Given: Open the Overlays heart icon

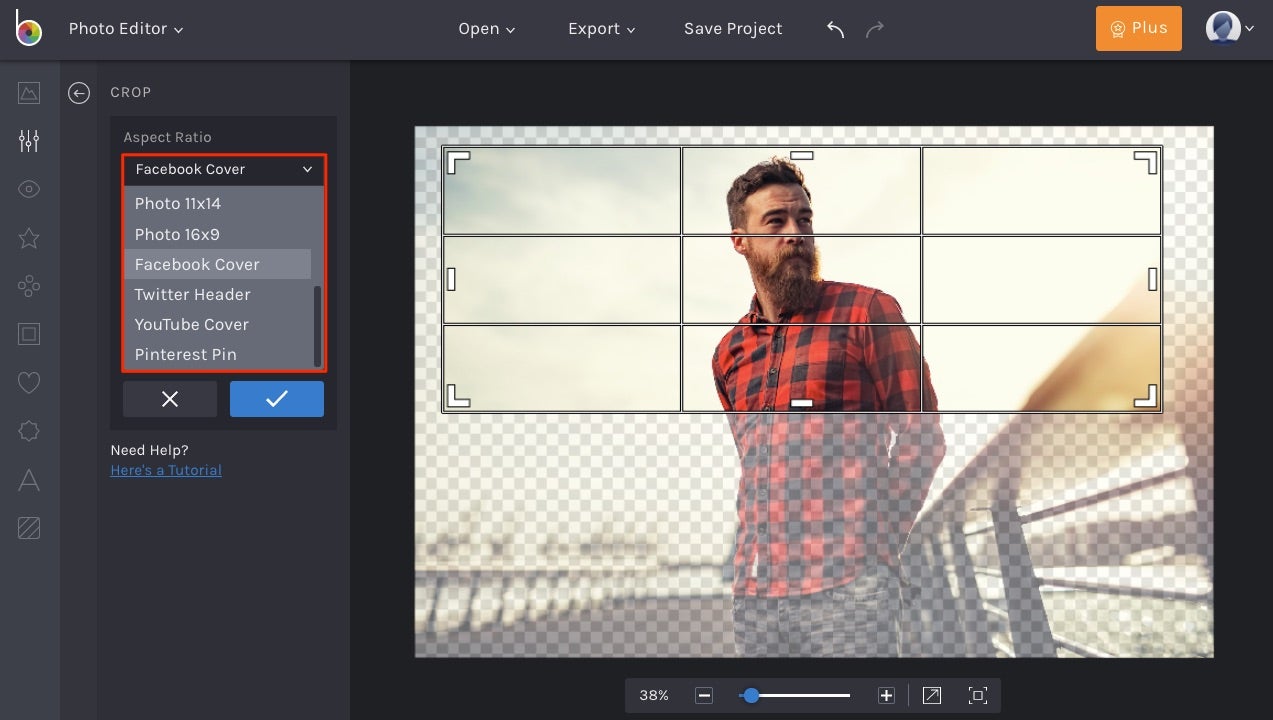Looking at the screenshot, I should [x=29, y=382].
